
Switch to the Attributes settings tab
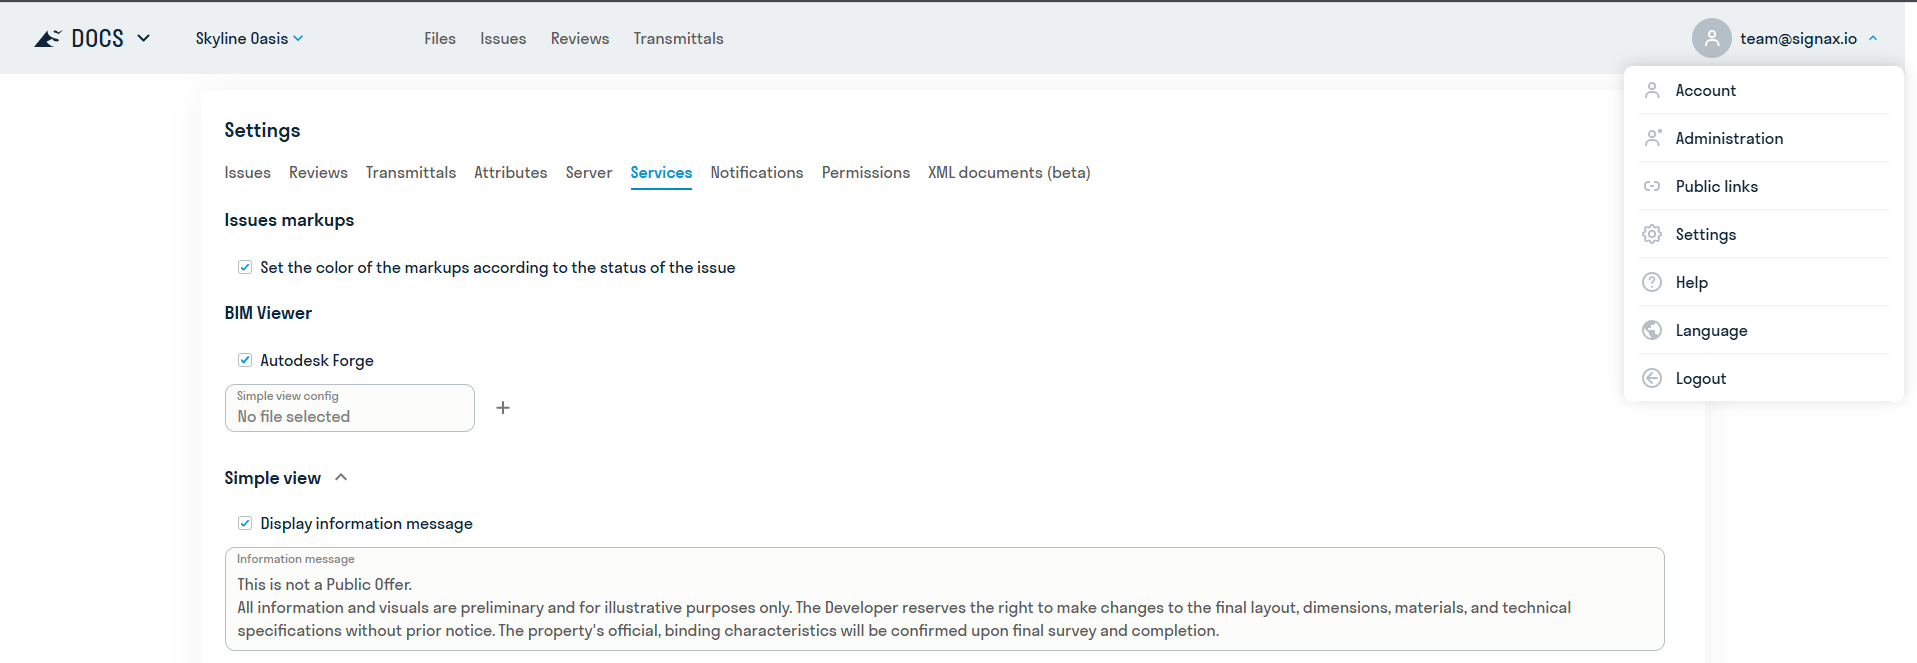511,172
